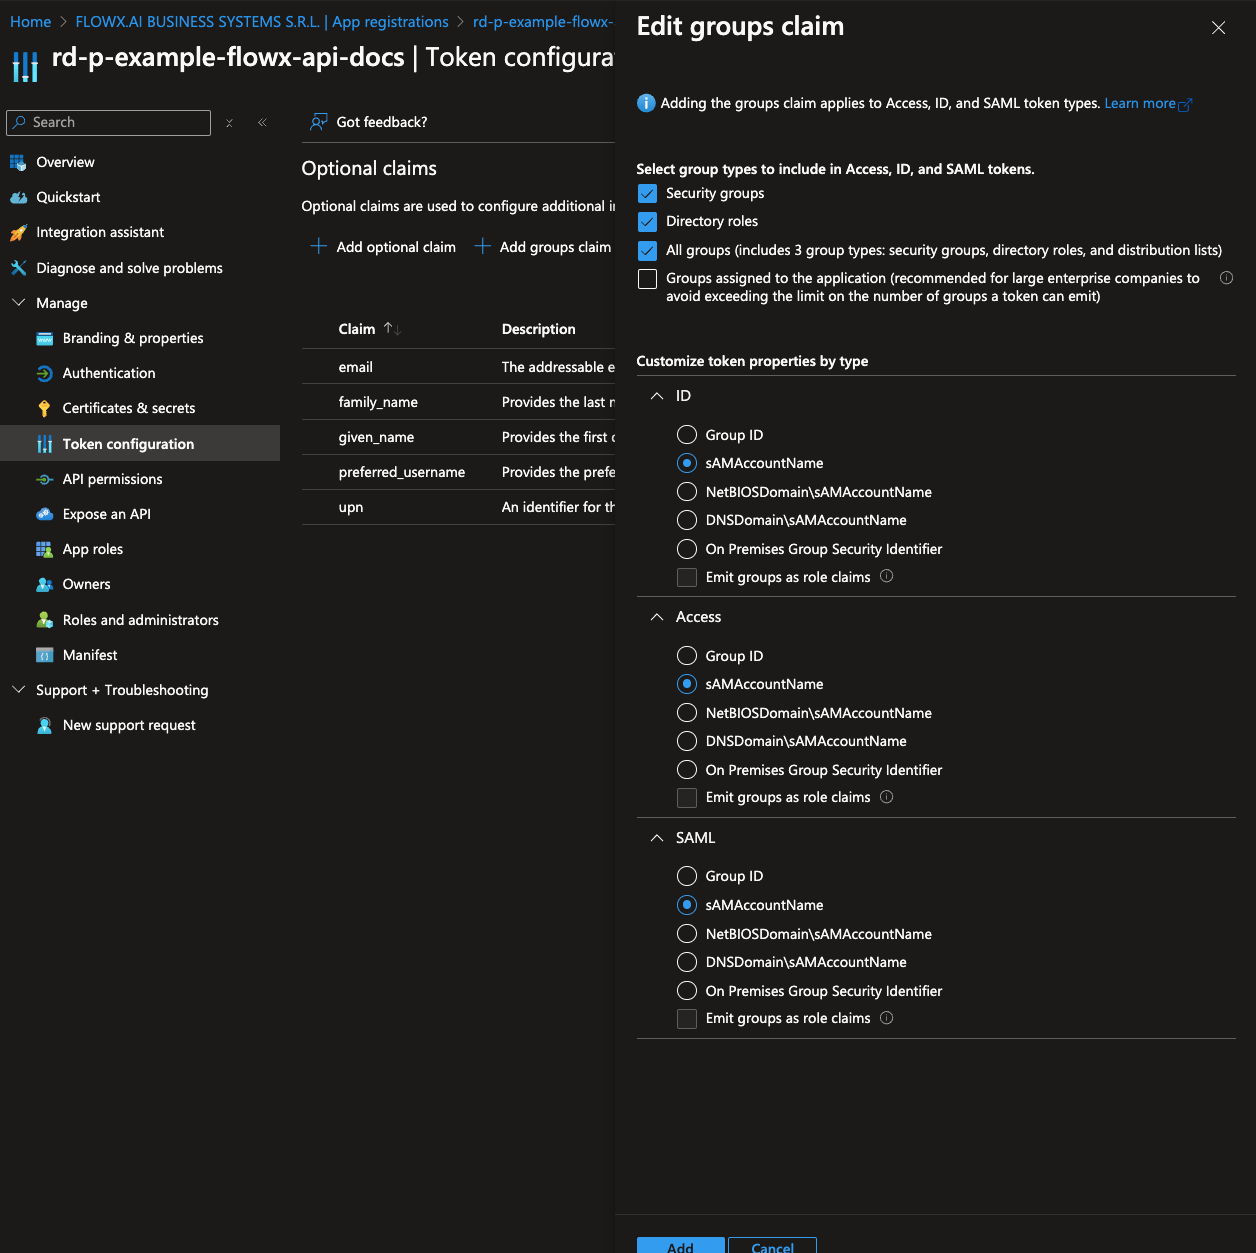Image resolution: width=1256 pixels, height=1253 pixels.
Task: Click the given_name claim row
Action: 458,437
